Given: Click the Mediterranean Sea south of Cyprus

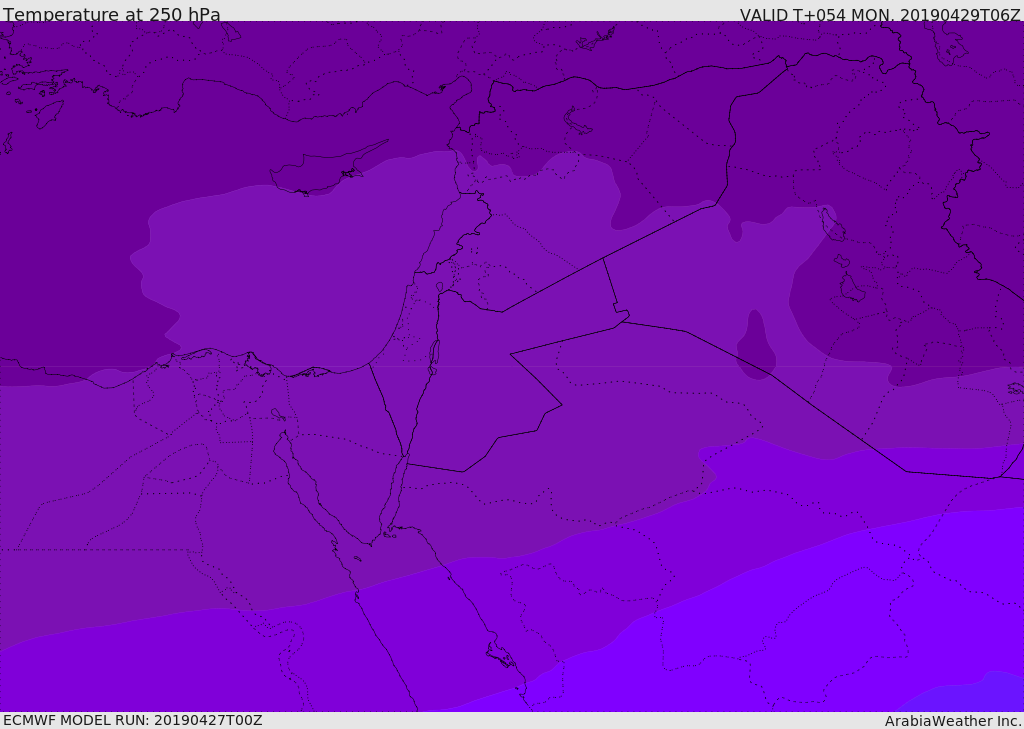Looking at the screenshot, I should coord(300,260).
